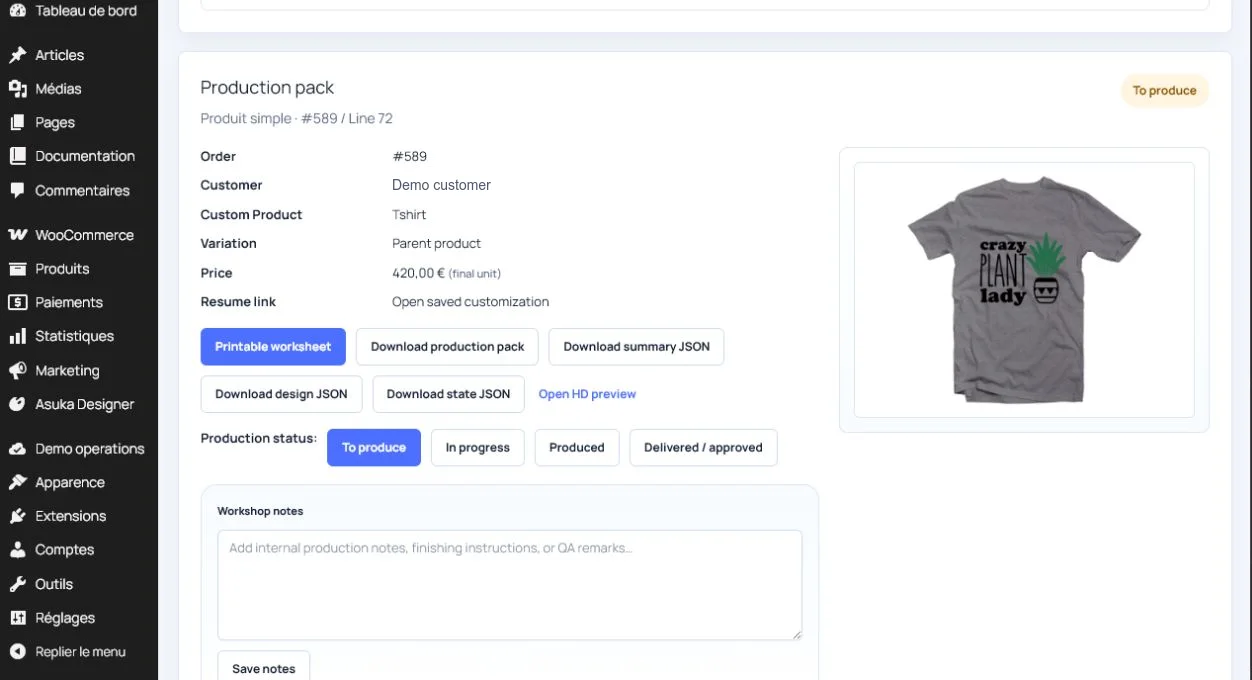The width and height of the screenshot is (1252, 680).
Task: Click the Comptes user icon
Action: click(17, 550)
